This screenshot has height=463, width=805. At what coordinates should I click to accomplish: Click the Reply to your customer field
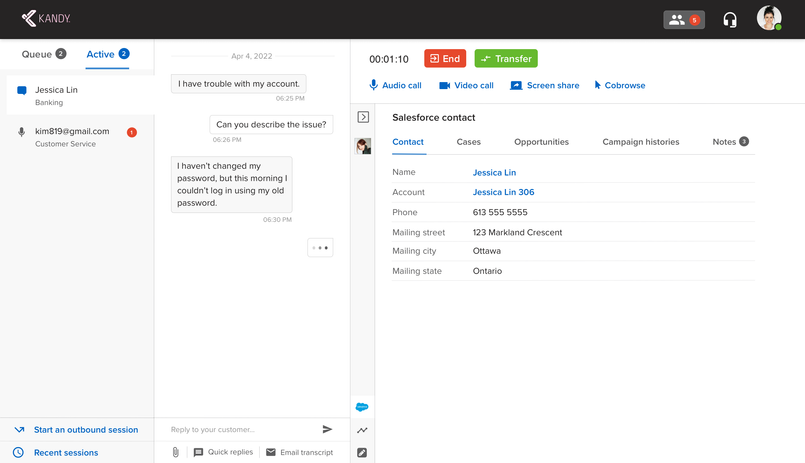(x=241, y=429)
